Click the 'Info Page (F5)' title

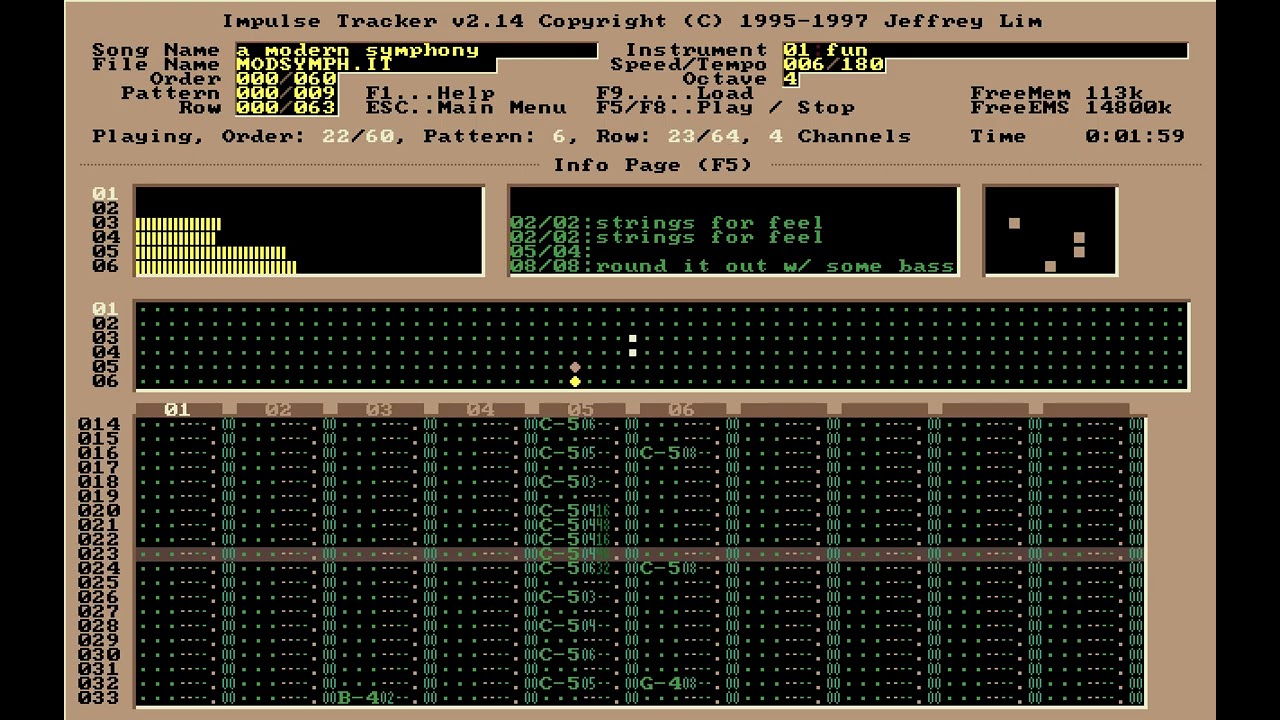[x=653, y=165]
